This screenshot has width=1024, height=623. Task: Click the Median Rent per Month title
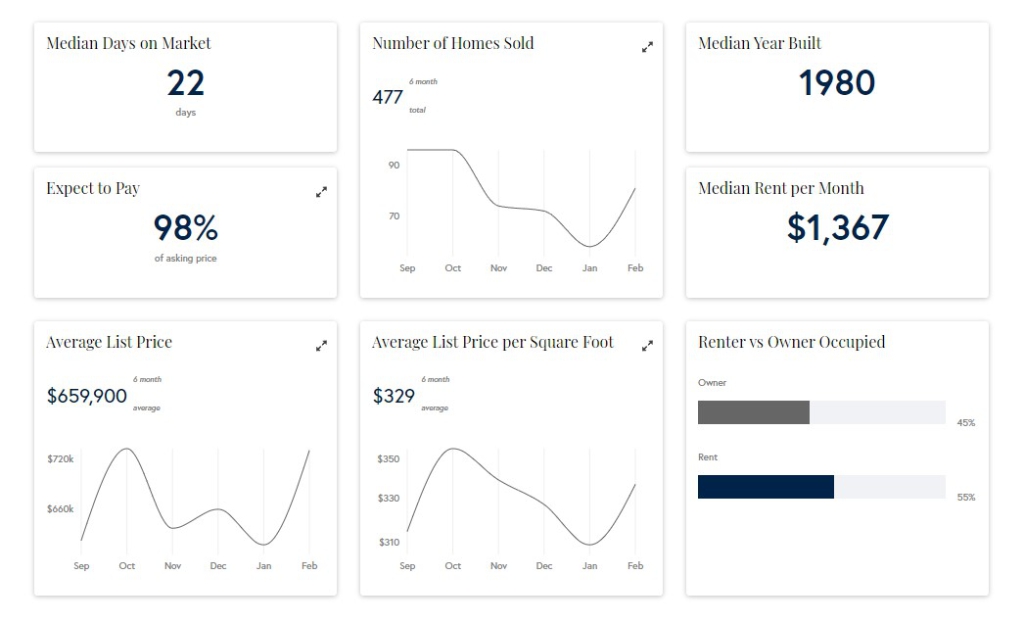(780, 188)
